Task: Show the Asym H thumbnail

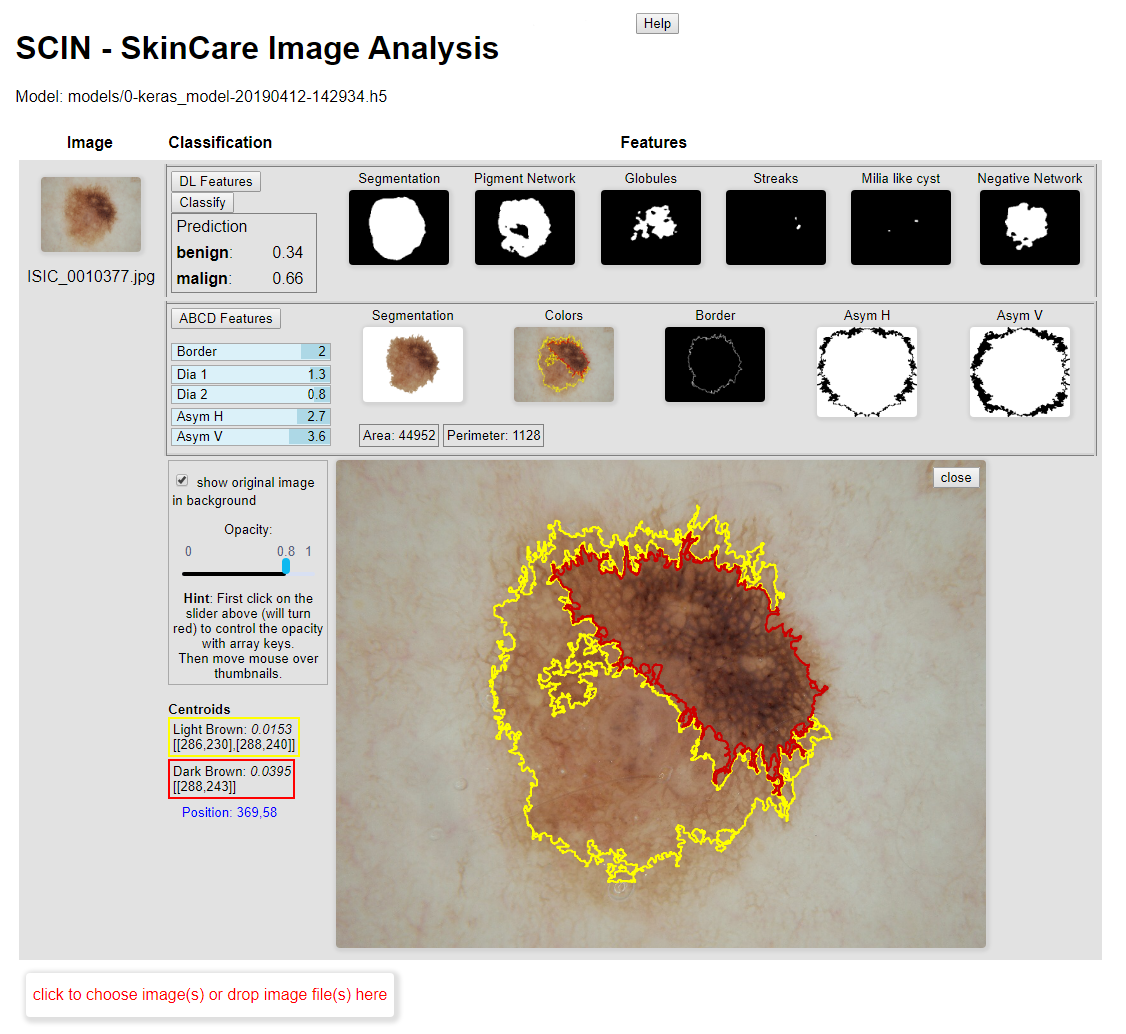Action: pyautogui.click(x=867, y=372)
